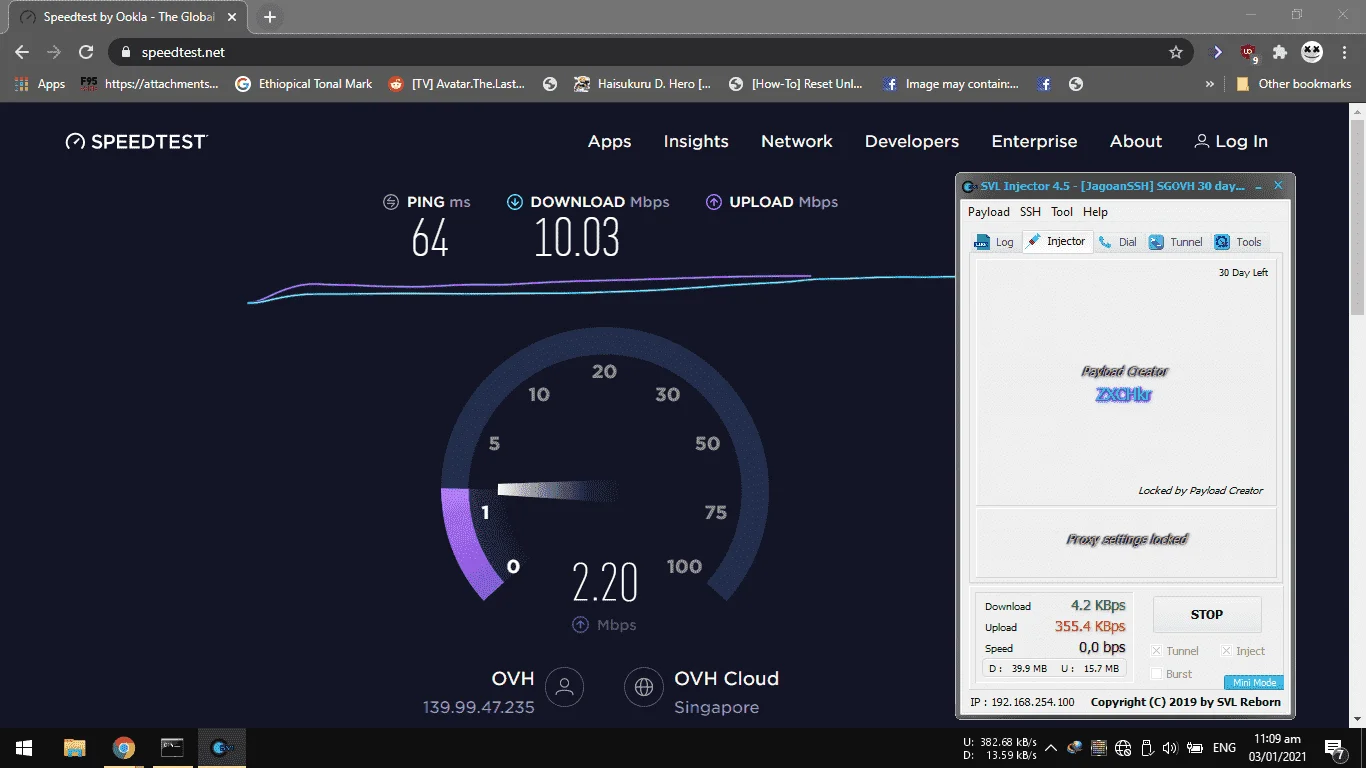
Task: Reload the Speedtest page
Action: pos(86,52)
